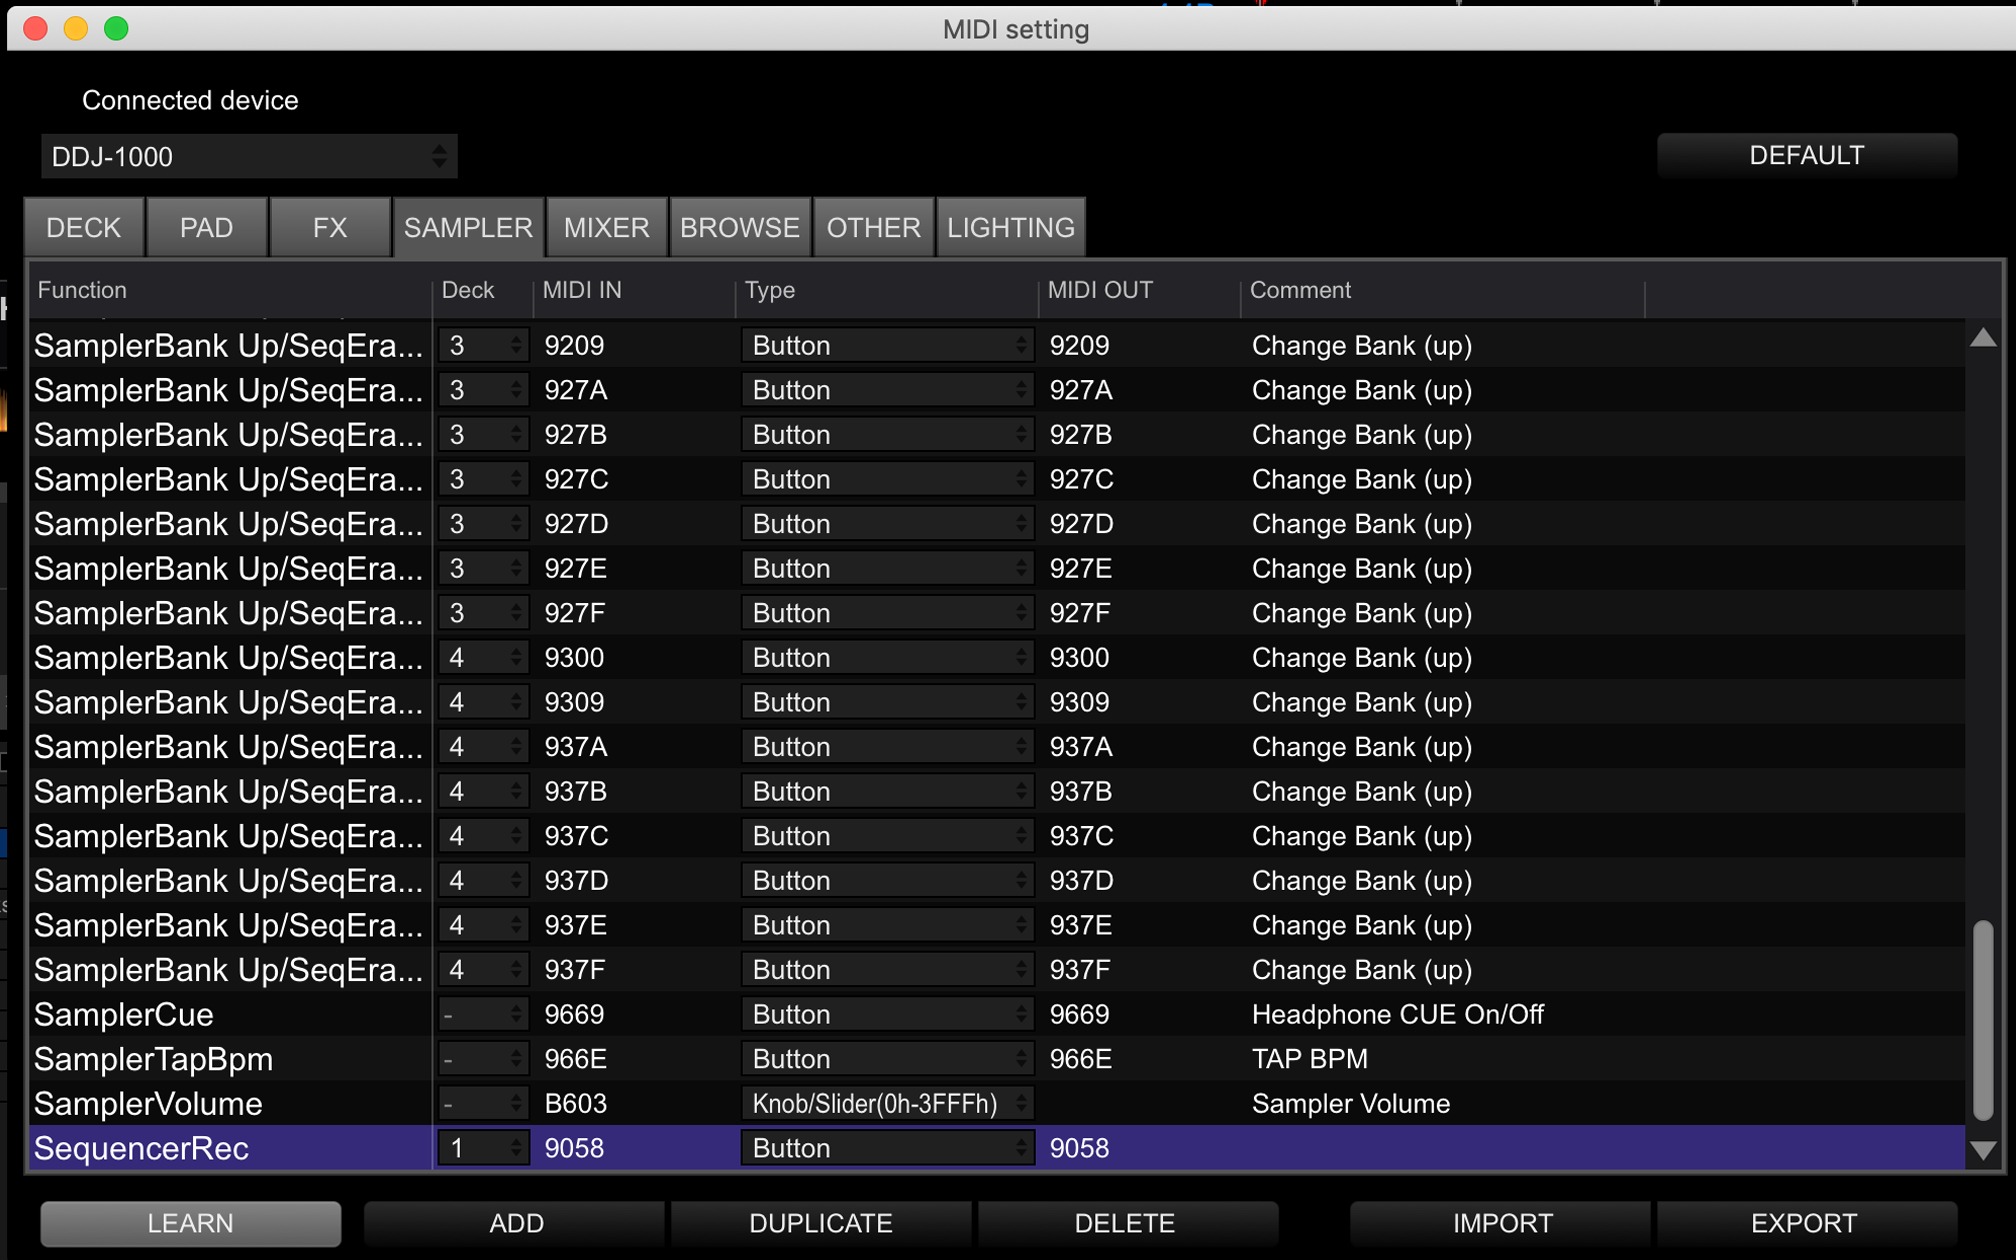Switch to the OTHER tab

873,227
